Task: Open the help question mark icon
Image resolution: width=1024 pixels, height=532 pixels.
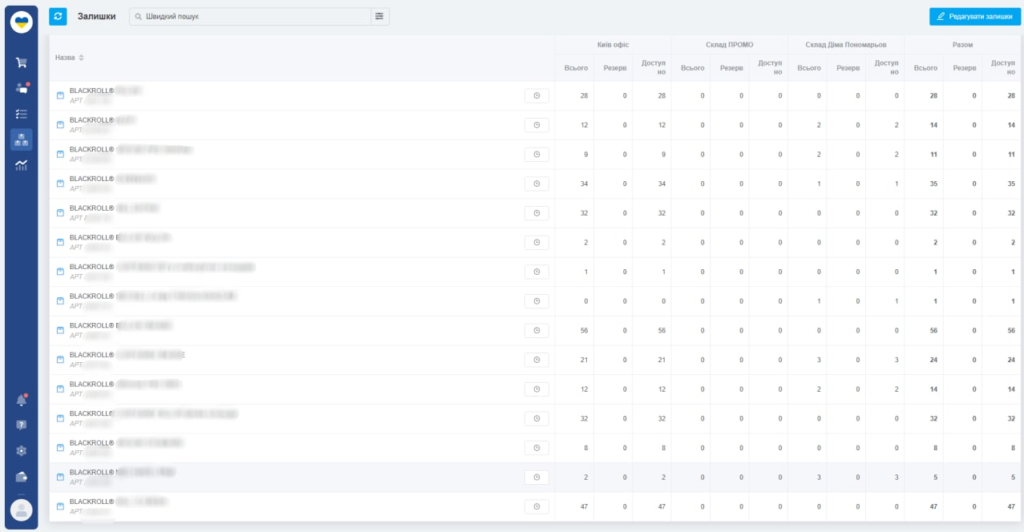Action: 21,425
